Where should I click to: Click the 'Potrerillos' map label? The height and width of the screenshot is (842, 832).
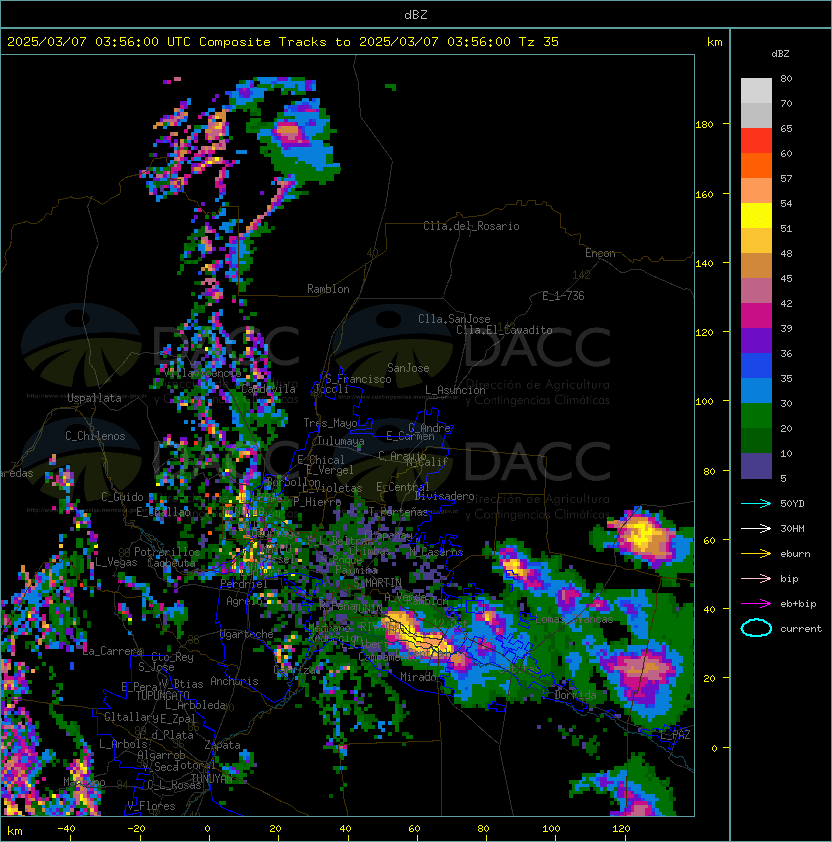[167, 552]
